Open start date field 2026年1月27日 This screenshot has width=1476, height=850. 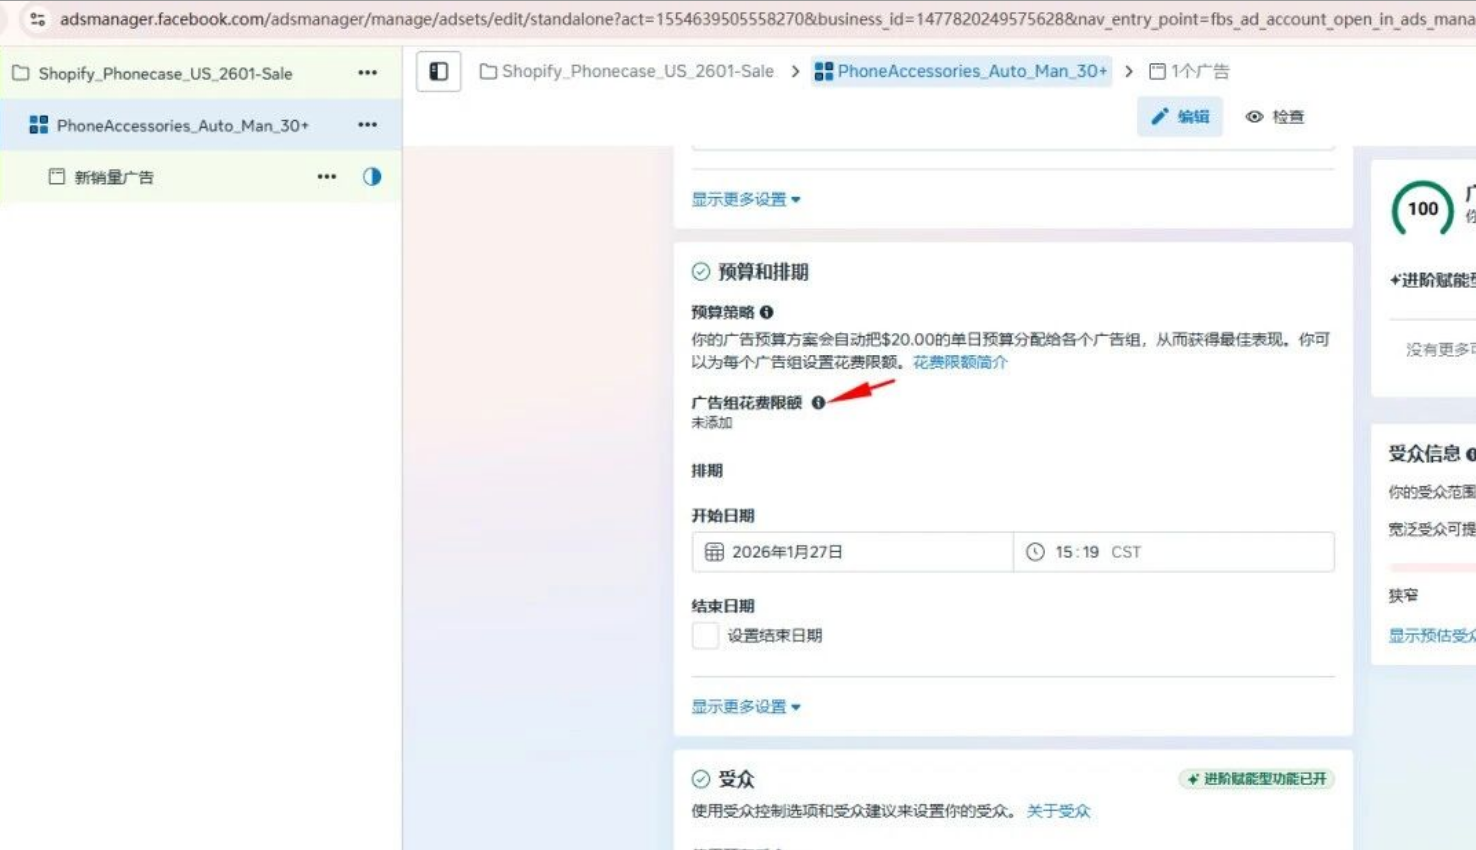(853, 552)
